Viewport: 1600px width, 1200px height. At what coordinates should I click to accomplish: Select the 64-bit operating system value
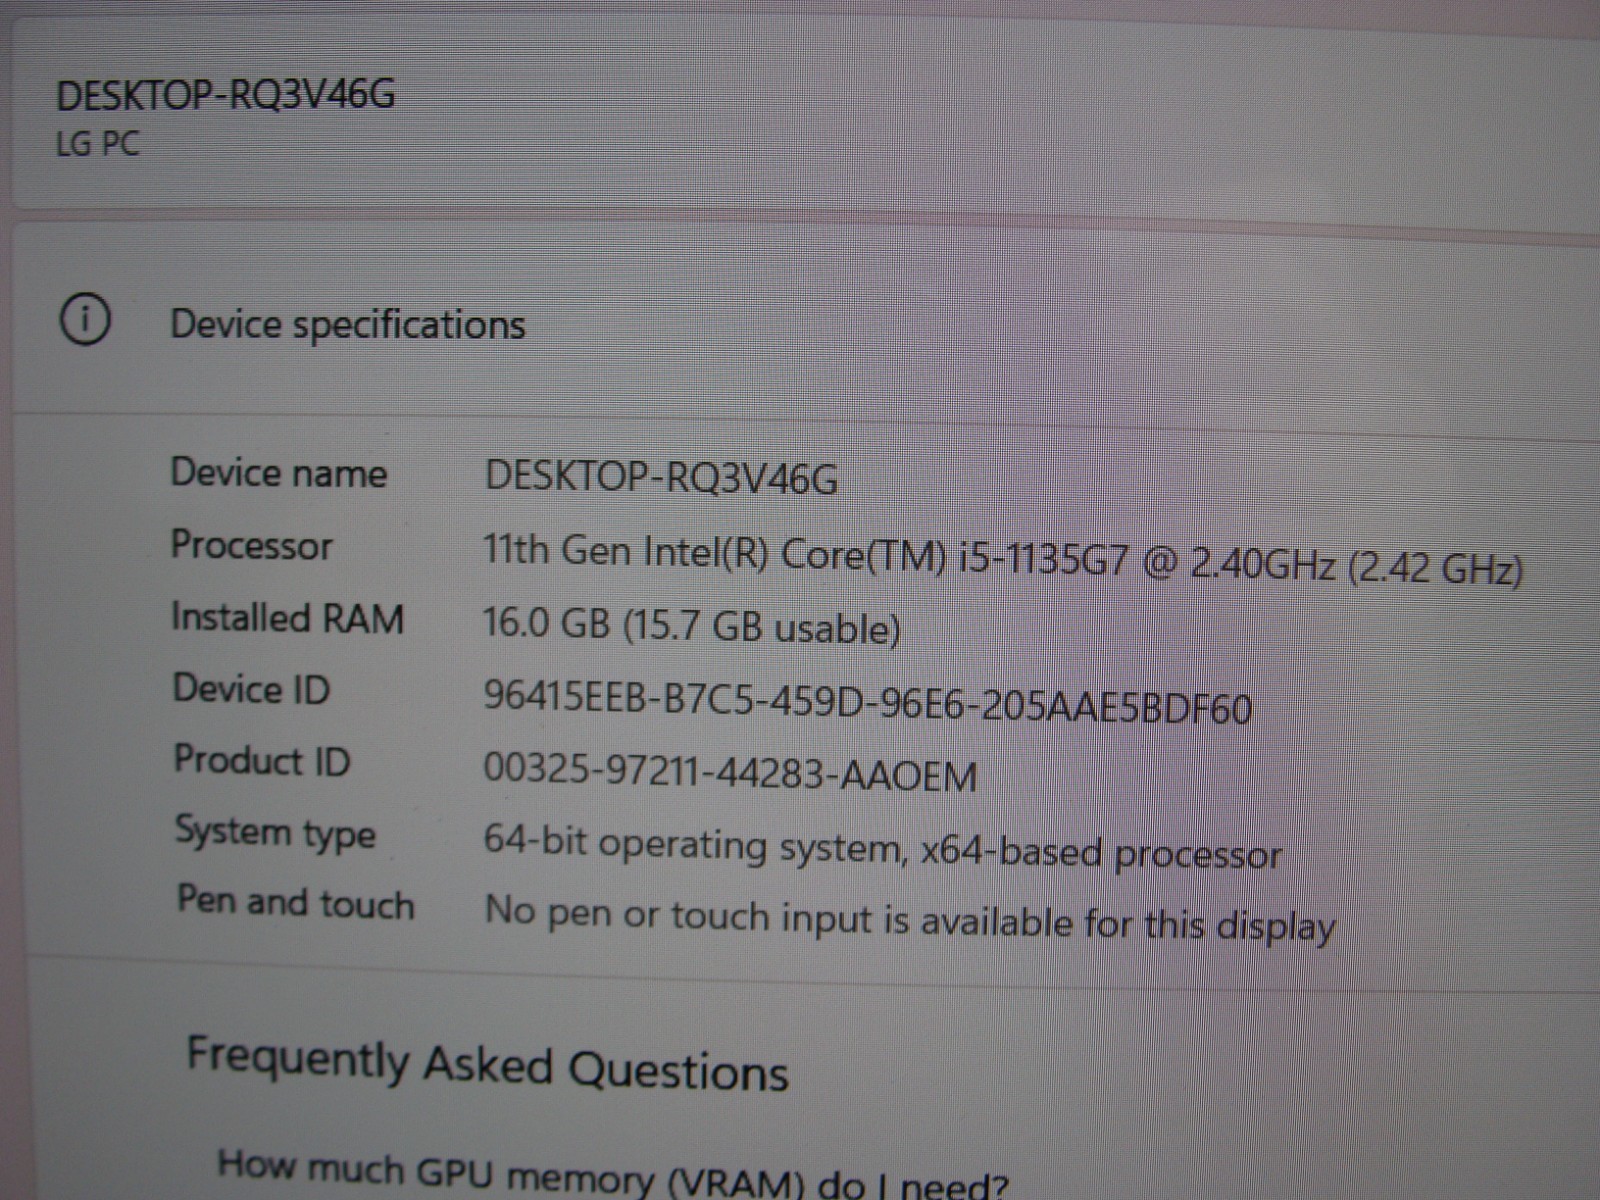(x=882, y=848)
